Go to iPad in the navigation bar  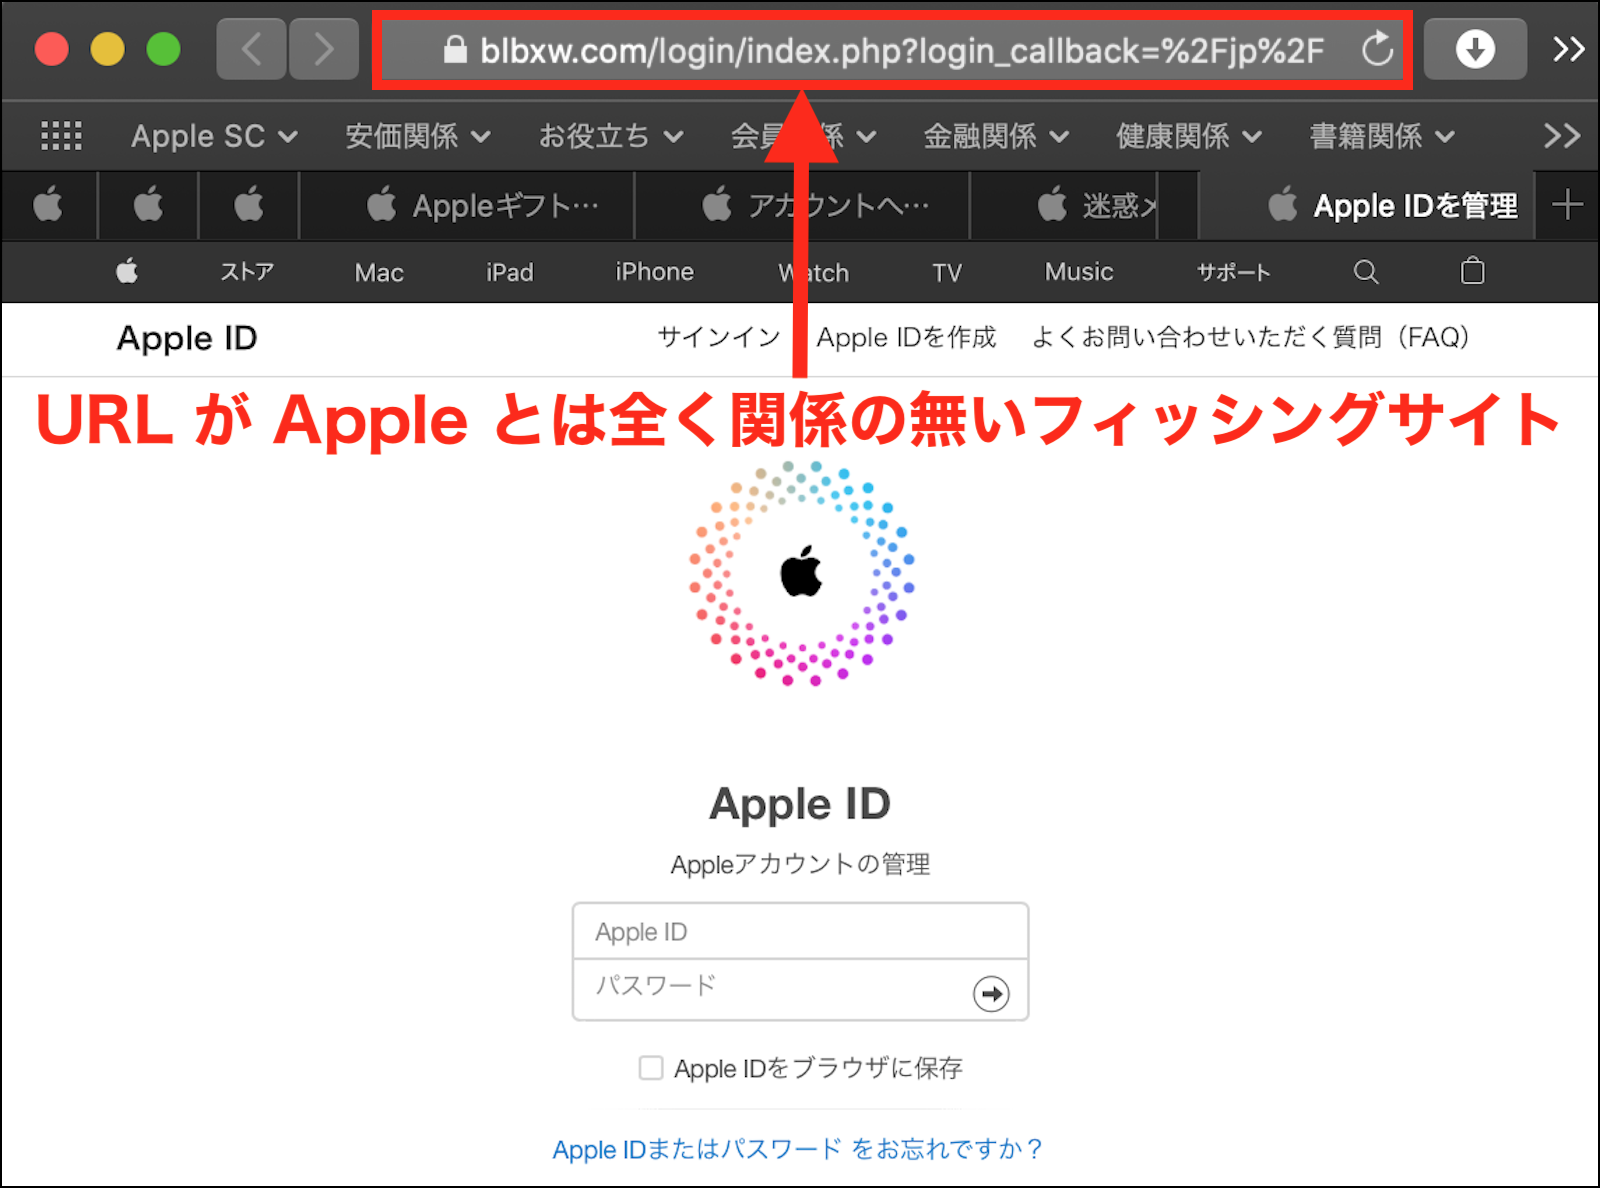[x=510, y=272]
